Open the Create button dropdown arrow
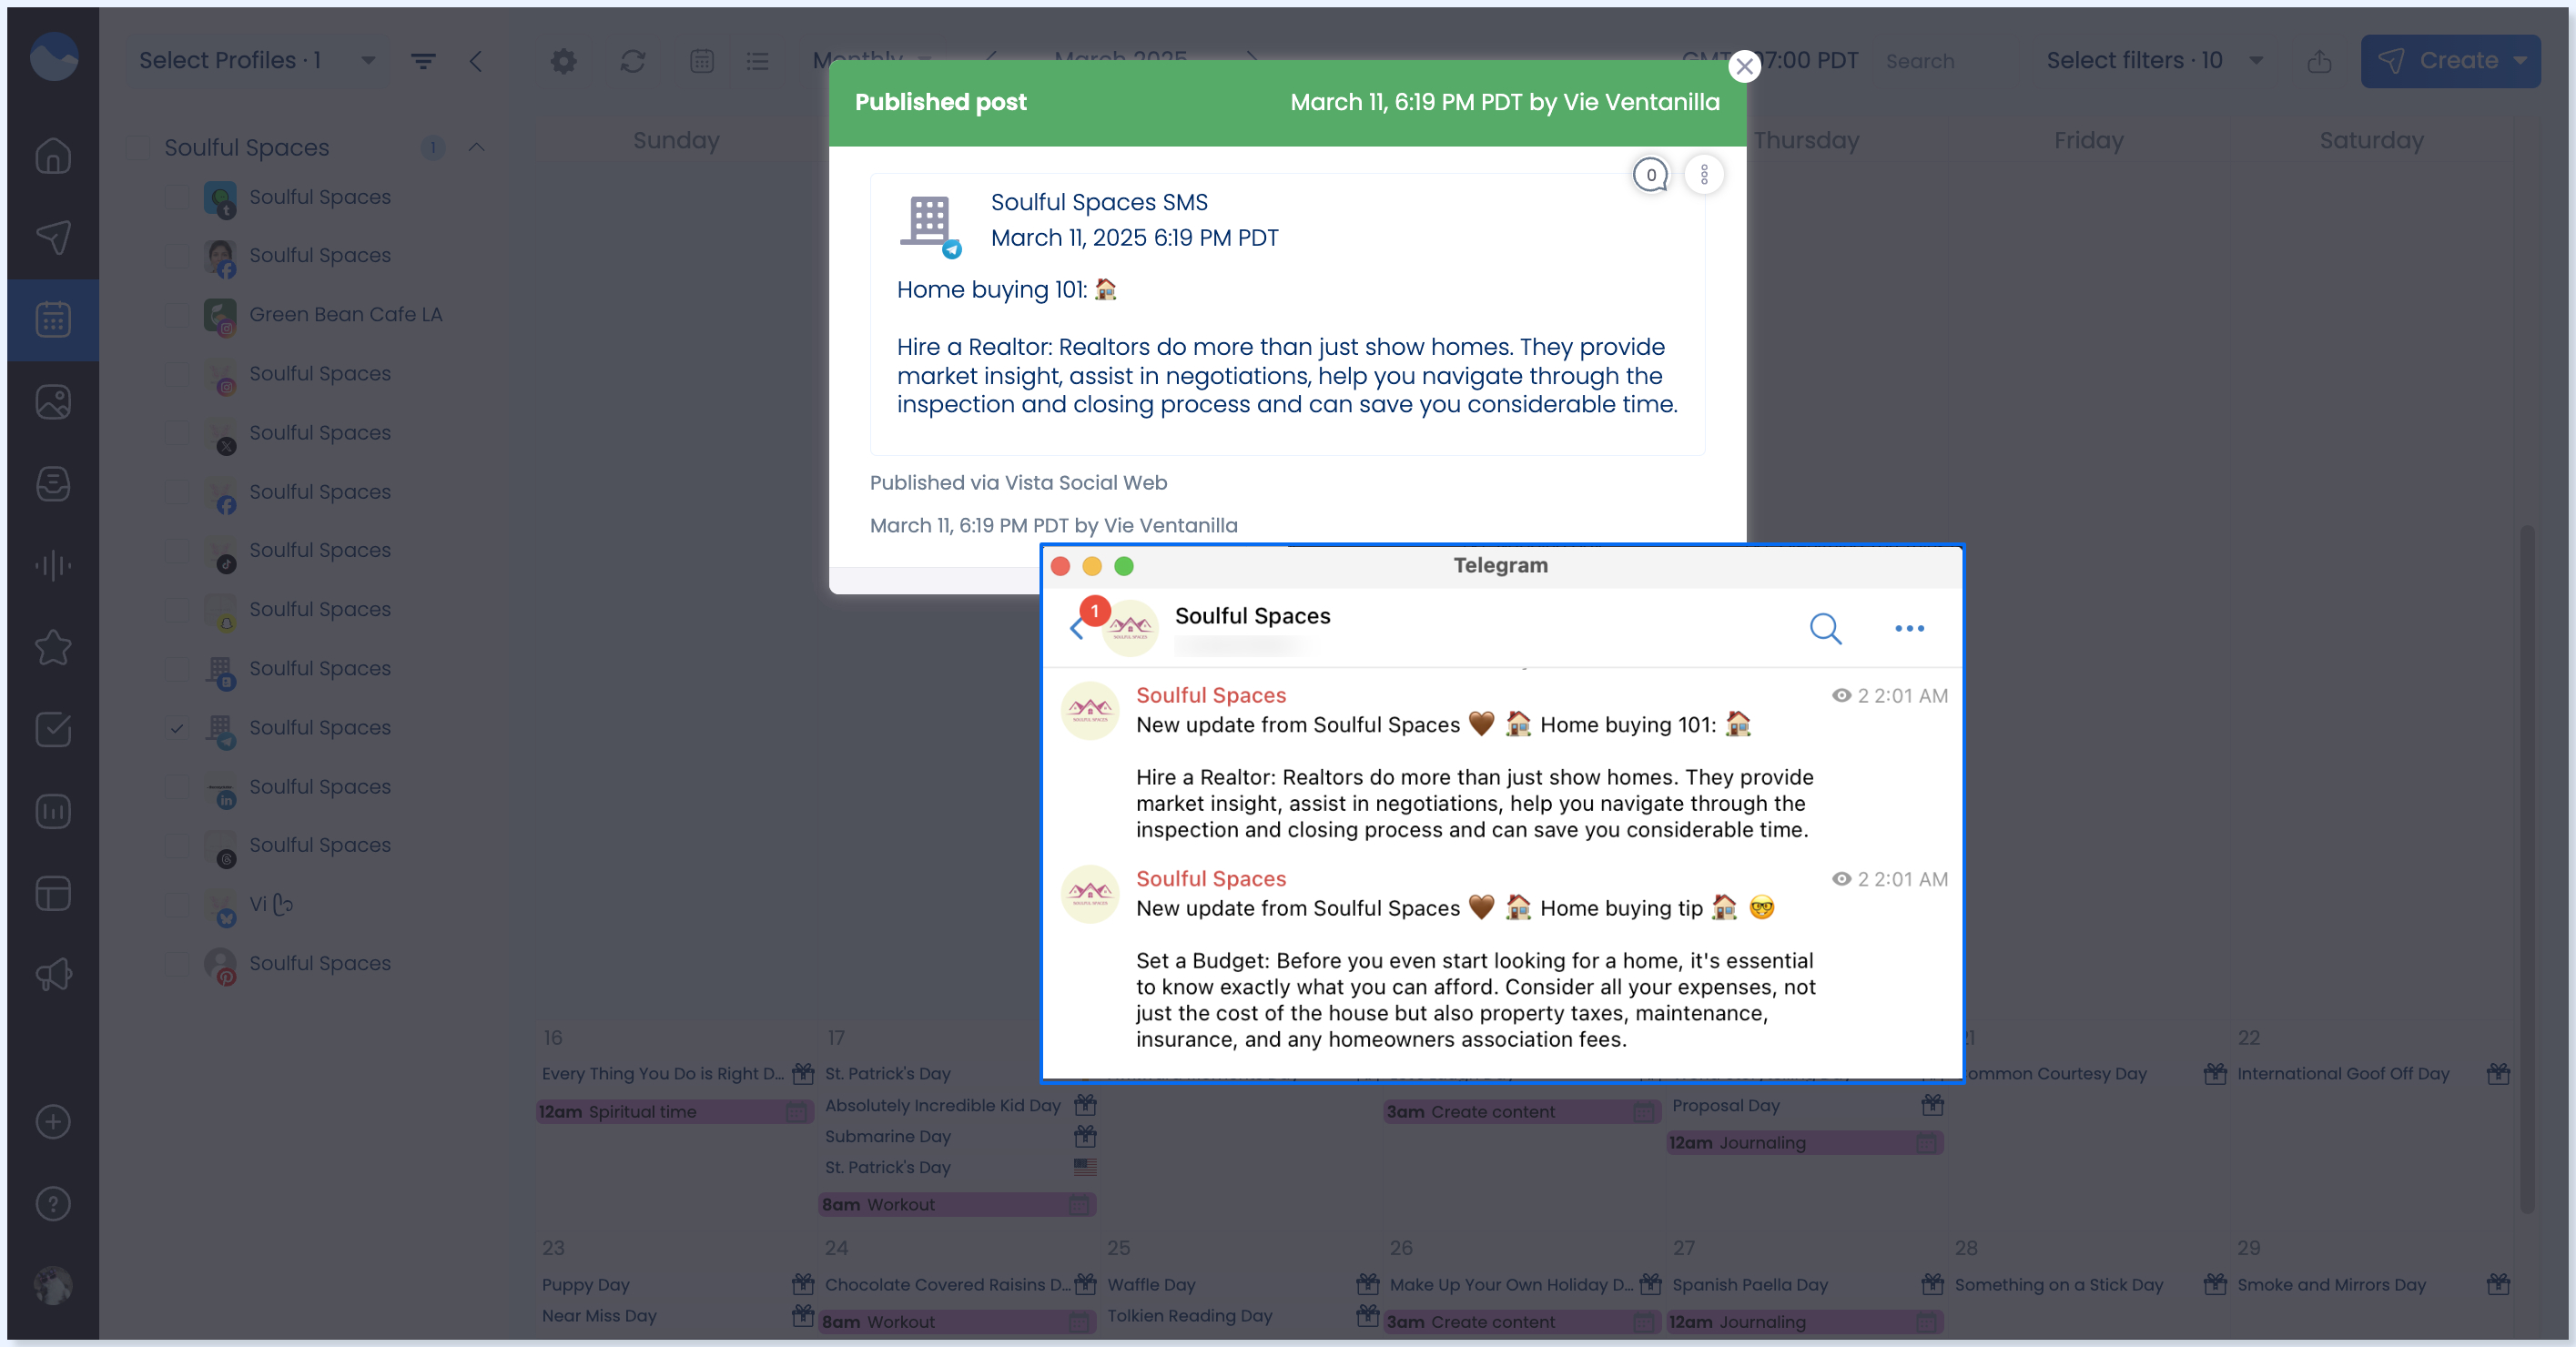This screenshot has height=1347, width=2576. (x=2520, y=61)
